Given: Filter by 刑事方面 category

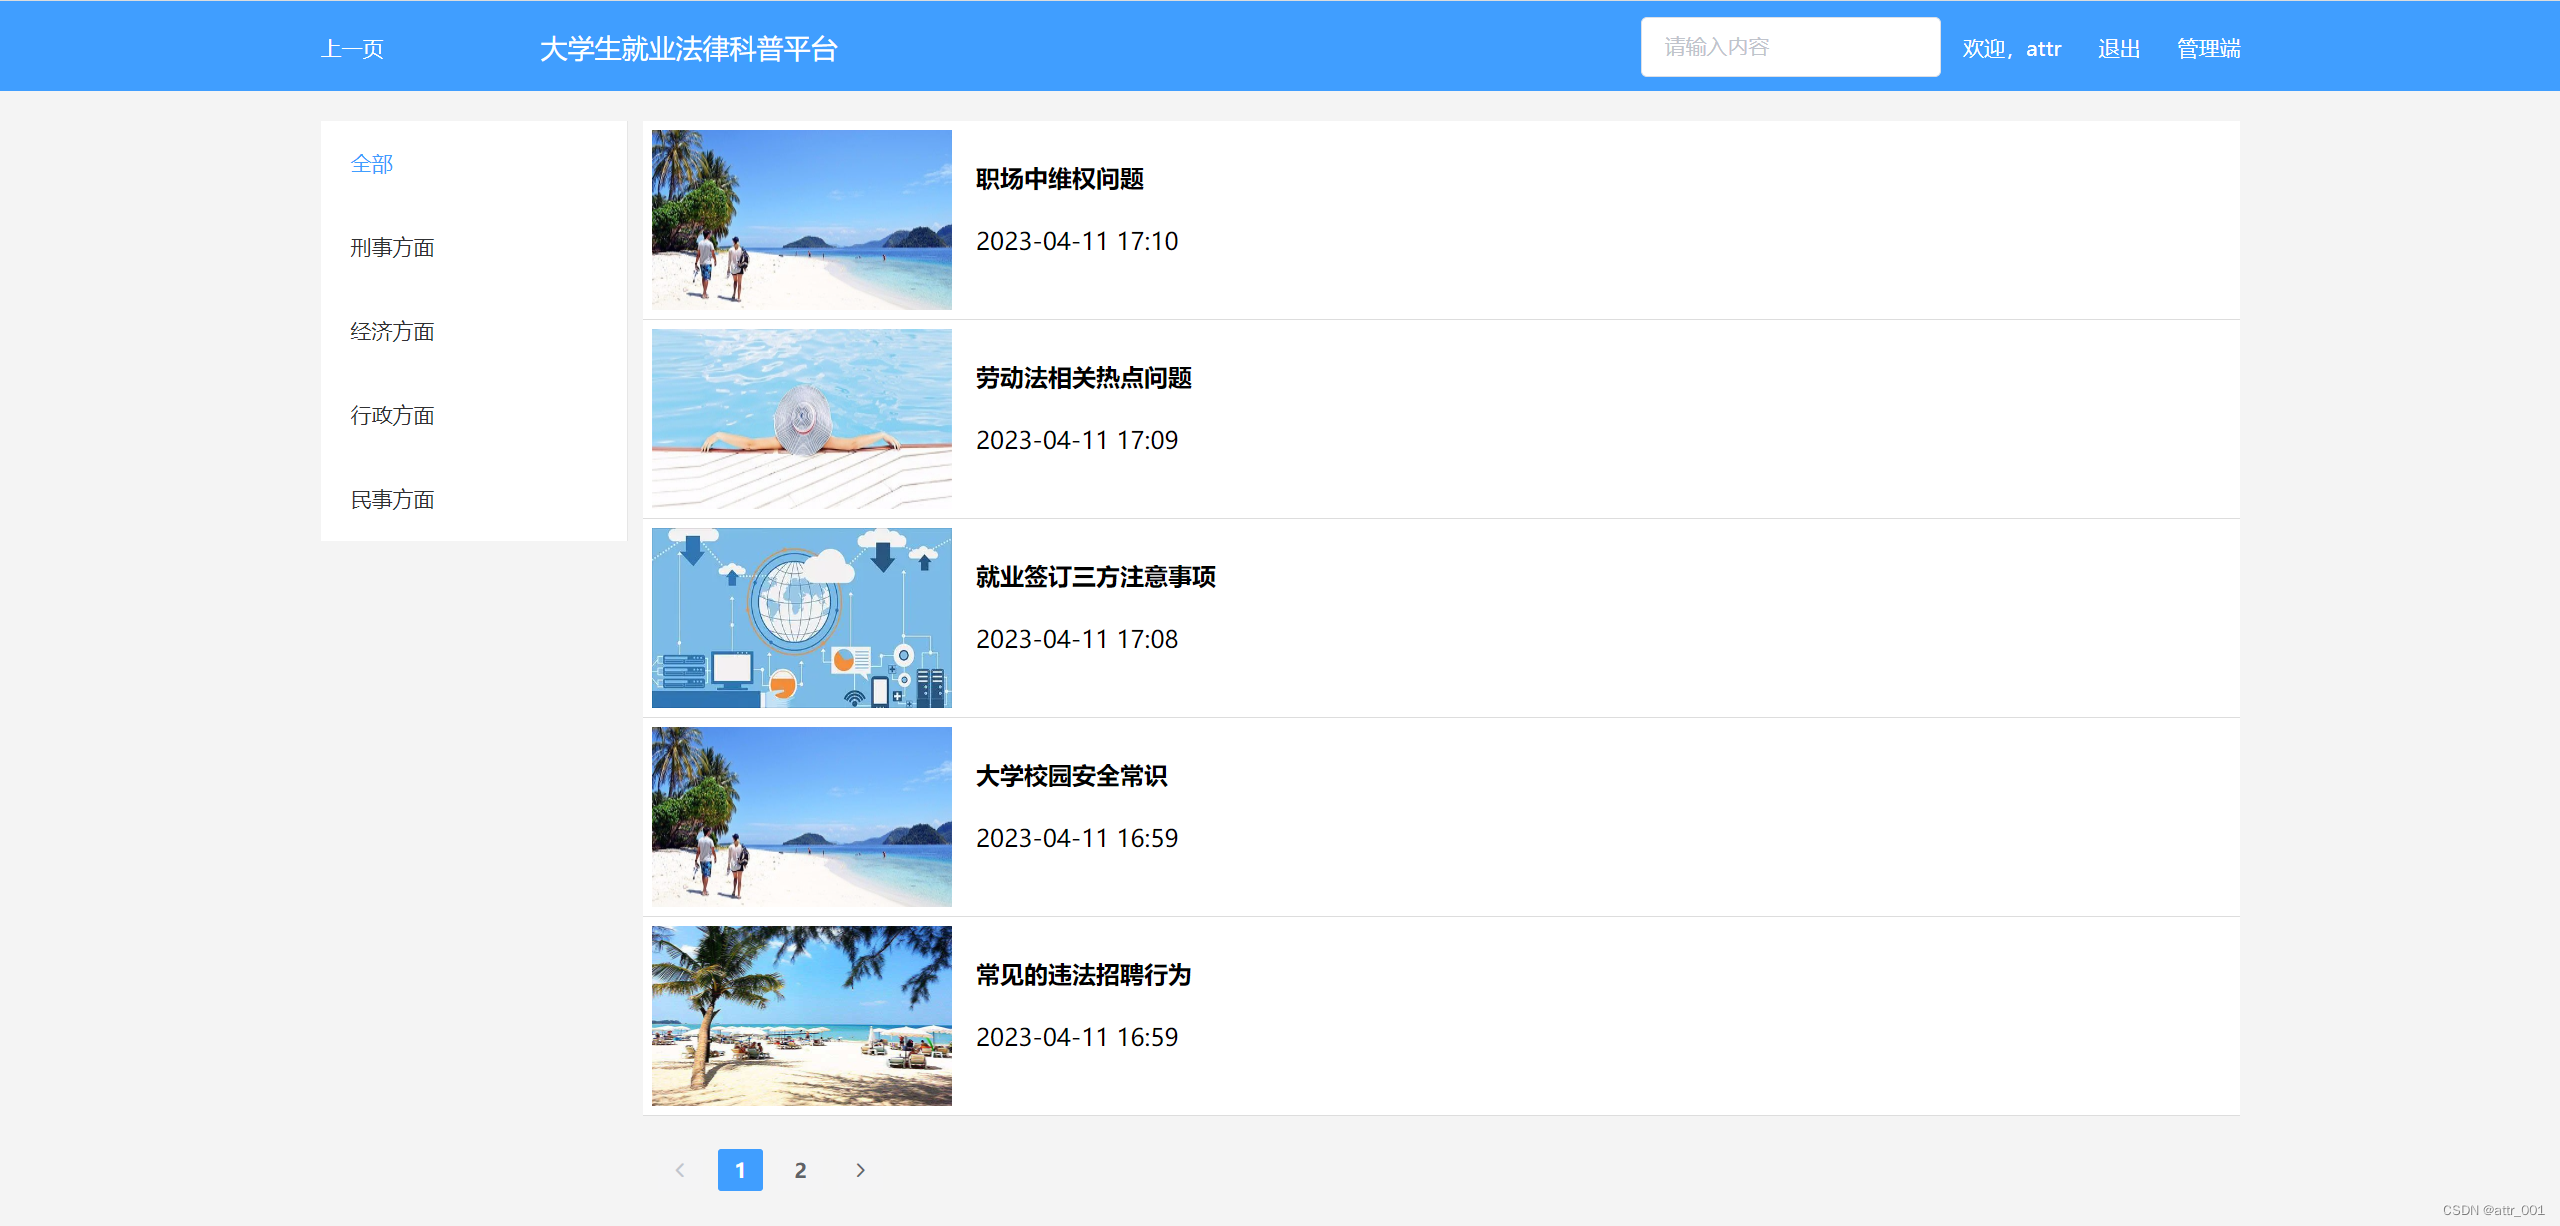Looking at the screenshot, I should tap(392, 248).
